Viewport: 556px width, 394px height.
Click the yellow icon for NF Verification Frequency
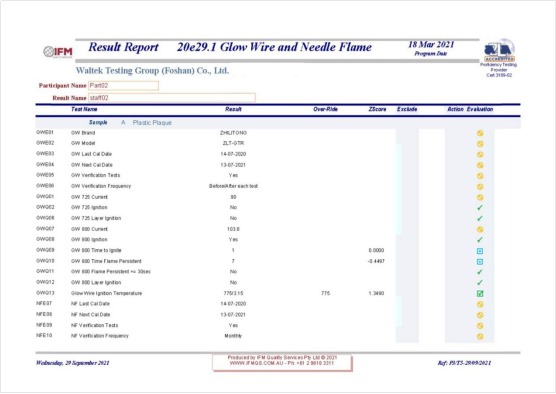[480, 336]
